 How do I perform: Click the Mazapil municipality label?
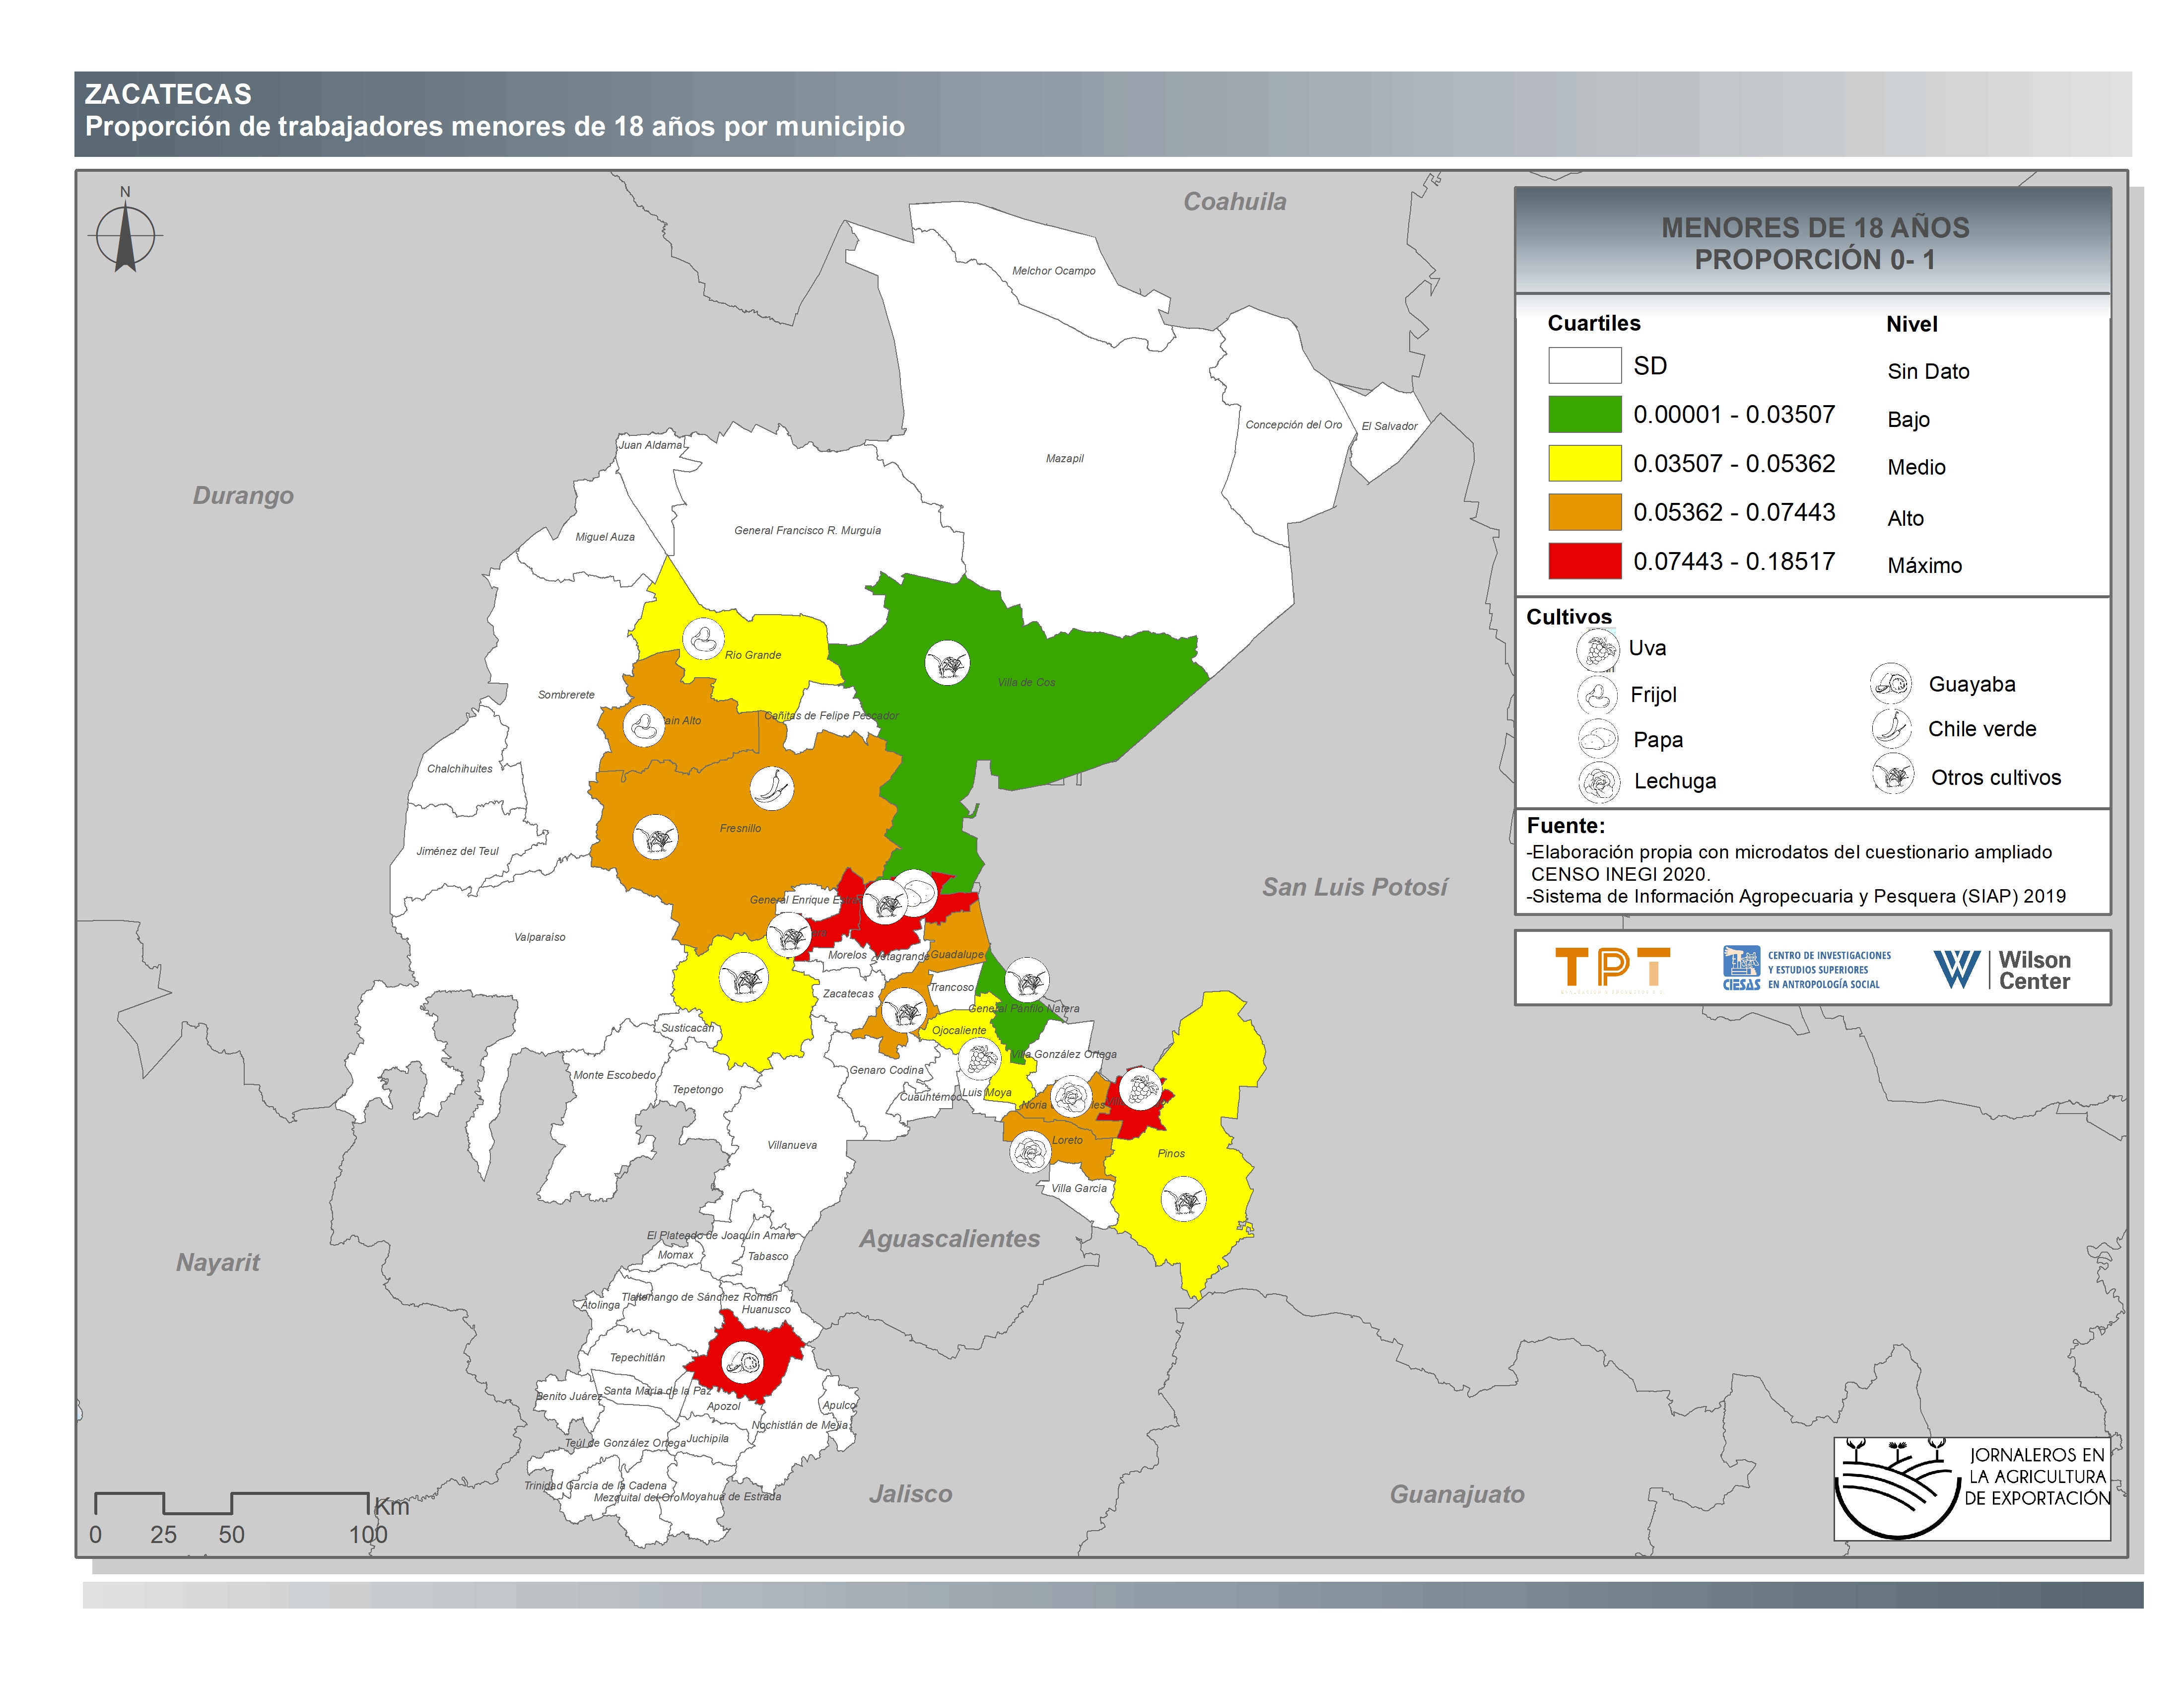point(1064,458)
